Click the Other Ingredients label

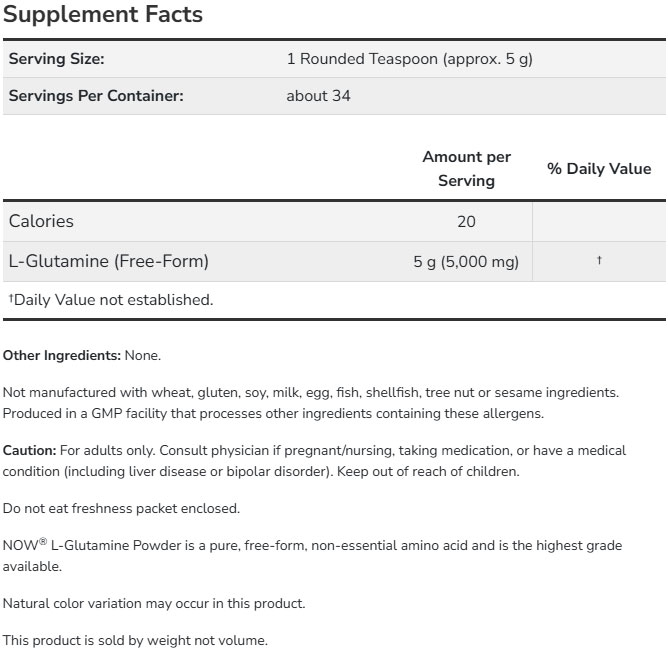[x=62, y=355]
